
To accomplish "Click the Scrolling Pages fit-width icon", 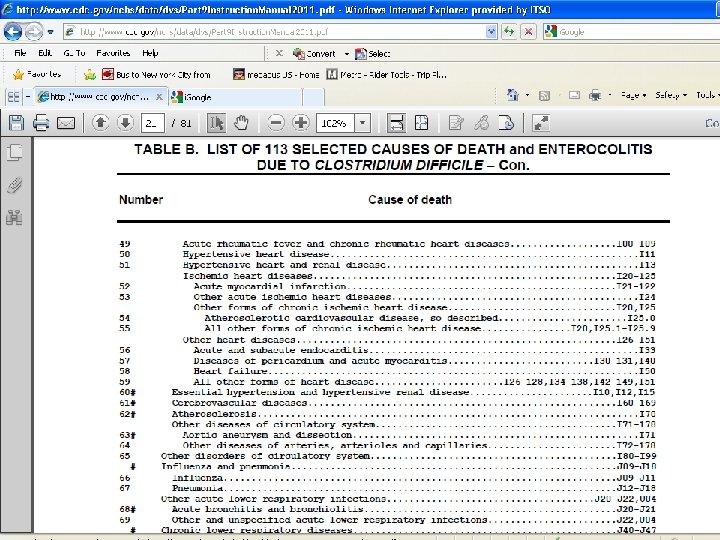I will 396,123.
